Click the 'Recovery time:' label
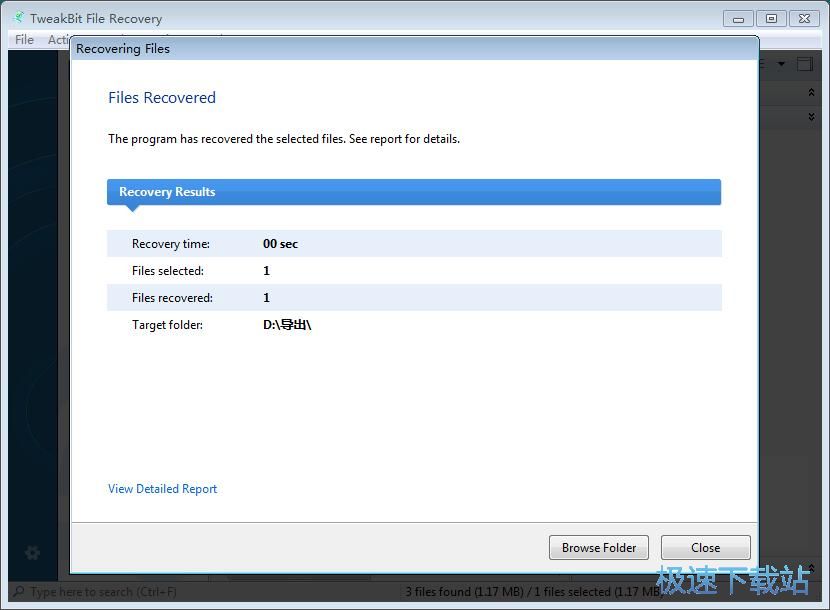Image resolution: width=830 pixels, height=610 pixels. (171, 244)
